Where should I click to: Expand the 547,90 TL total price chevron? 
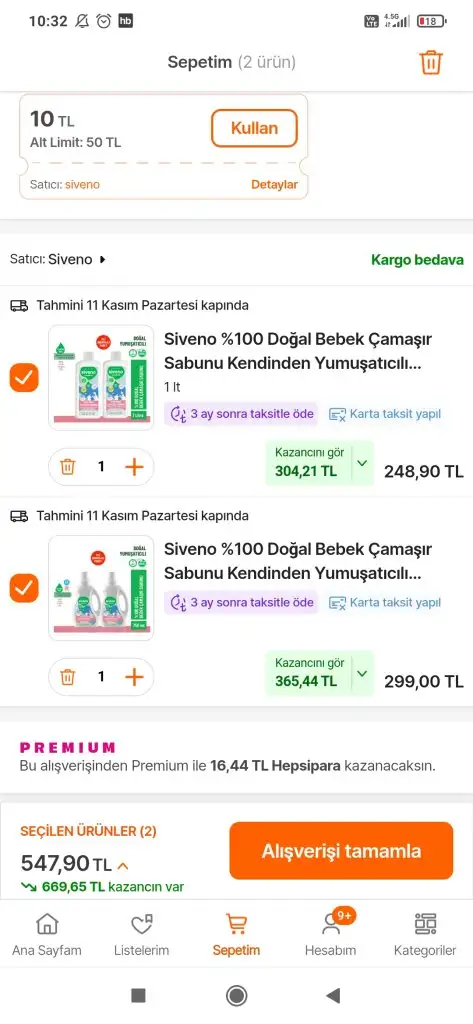(123, 866)
